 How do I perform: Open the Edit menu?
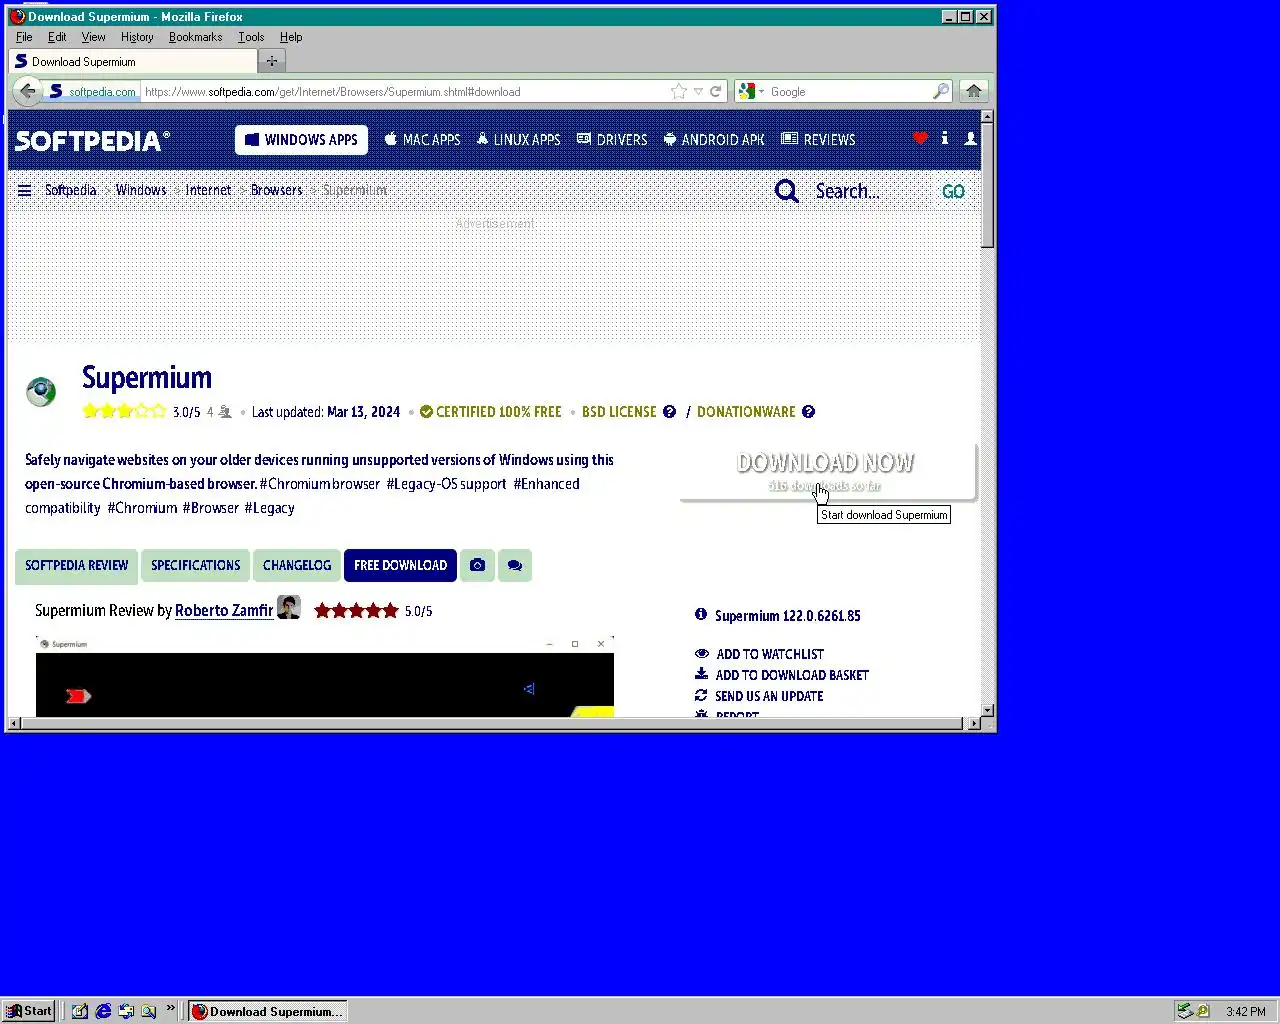(x=57, y=37)
